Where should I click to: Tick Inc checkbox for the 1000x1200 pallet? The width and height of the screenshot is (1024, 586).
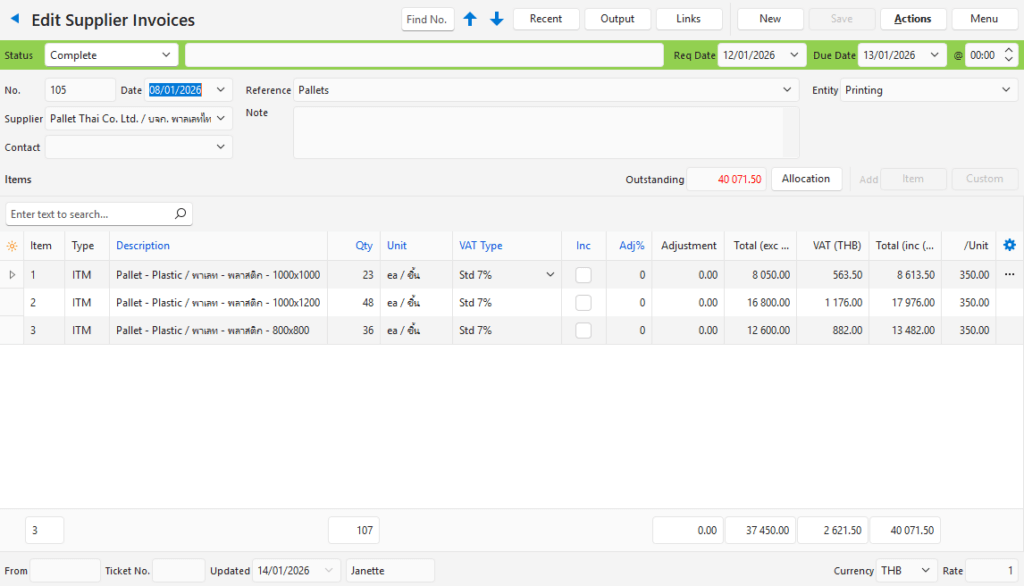(x=583, y=303)
